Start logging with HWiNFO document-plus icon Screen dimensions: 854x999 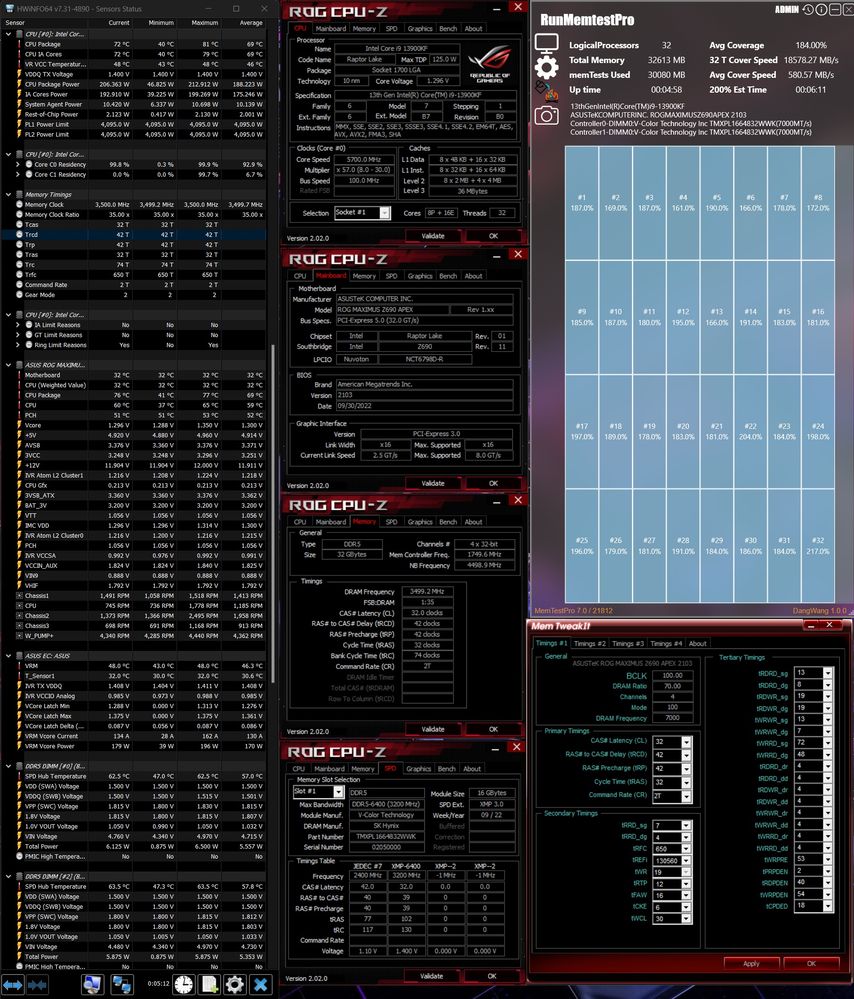pyautogui.click(x=209, y=984)
